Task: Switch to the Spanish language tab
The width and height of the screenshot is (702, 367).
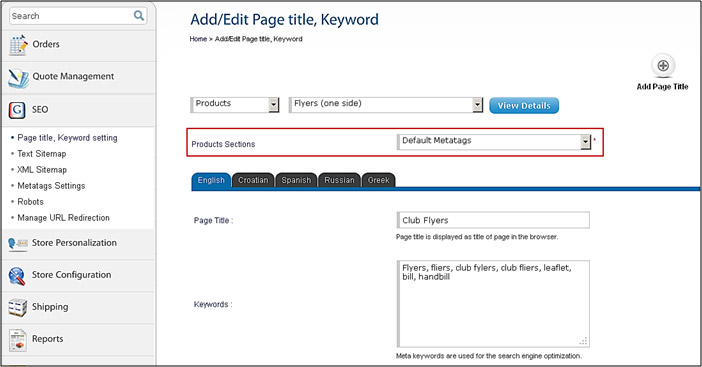Action: coord(296,180)
